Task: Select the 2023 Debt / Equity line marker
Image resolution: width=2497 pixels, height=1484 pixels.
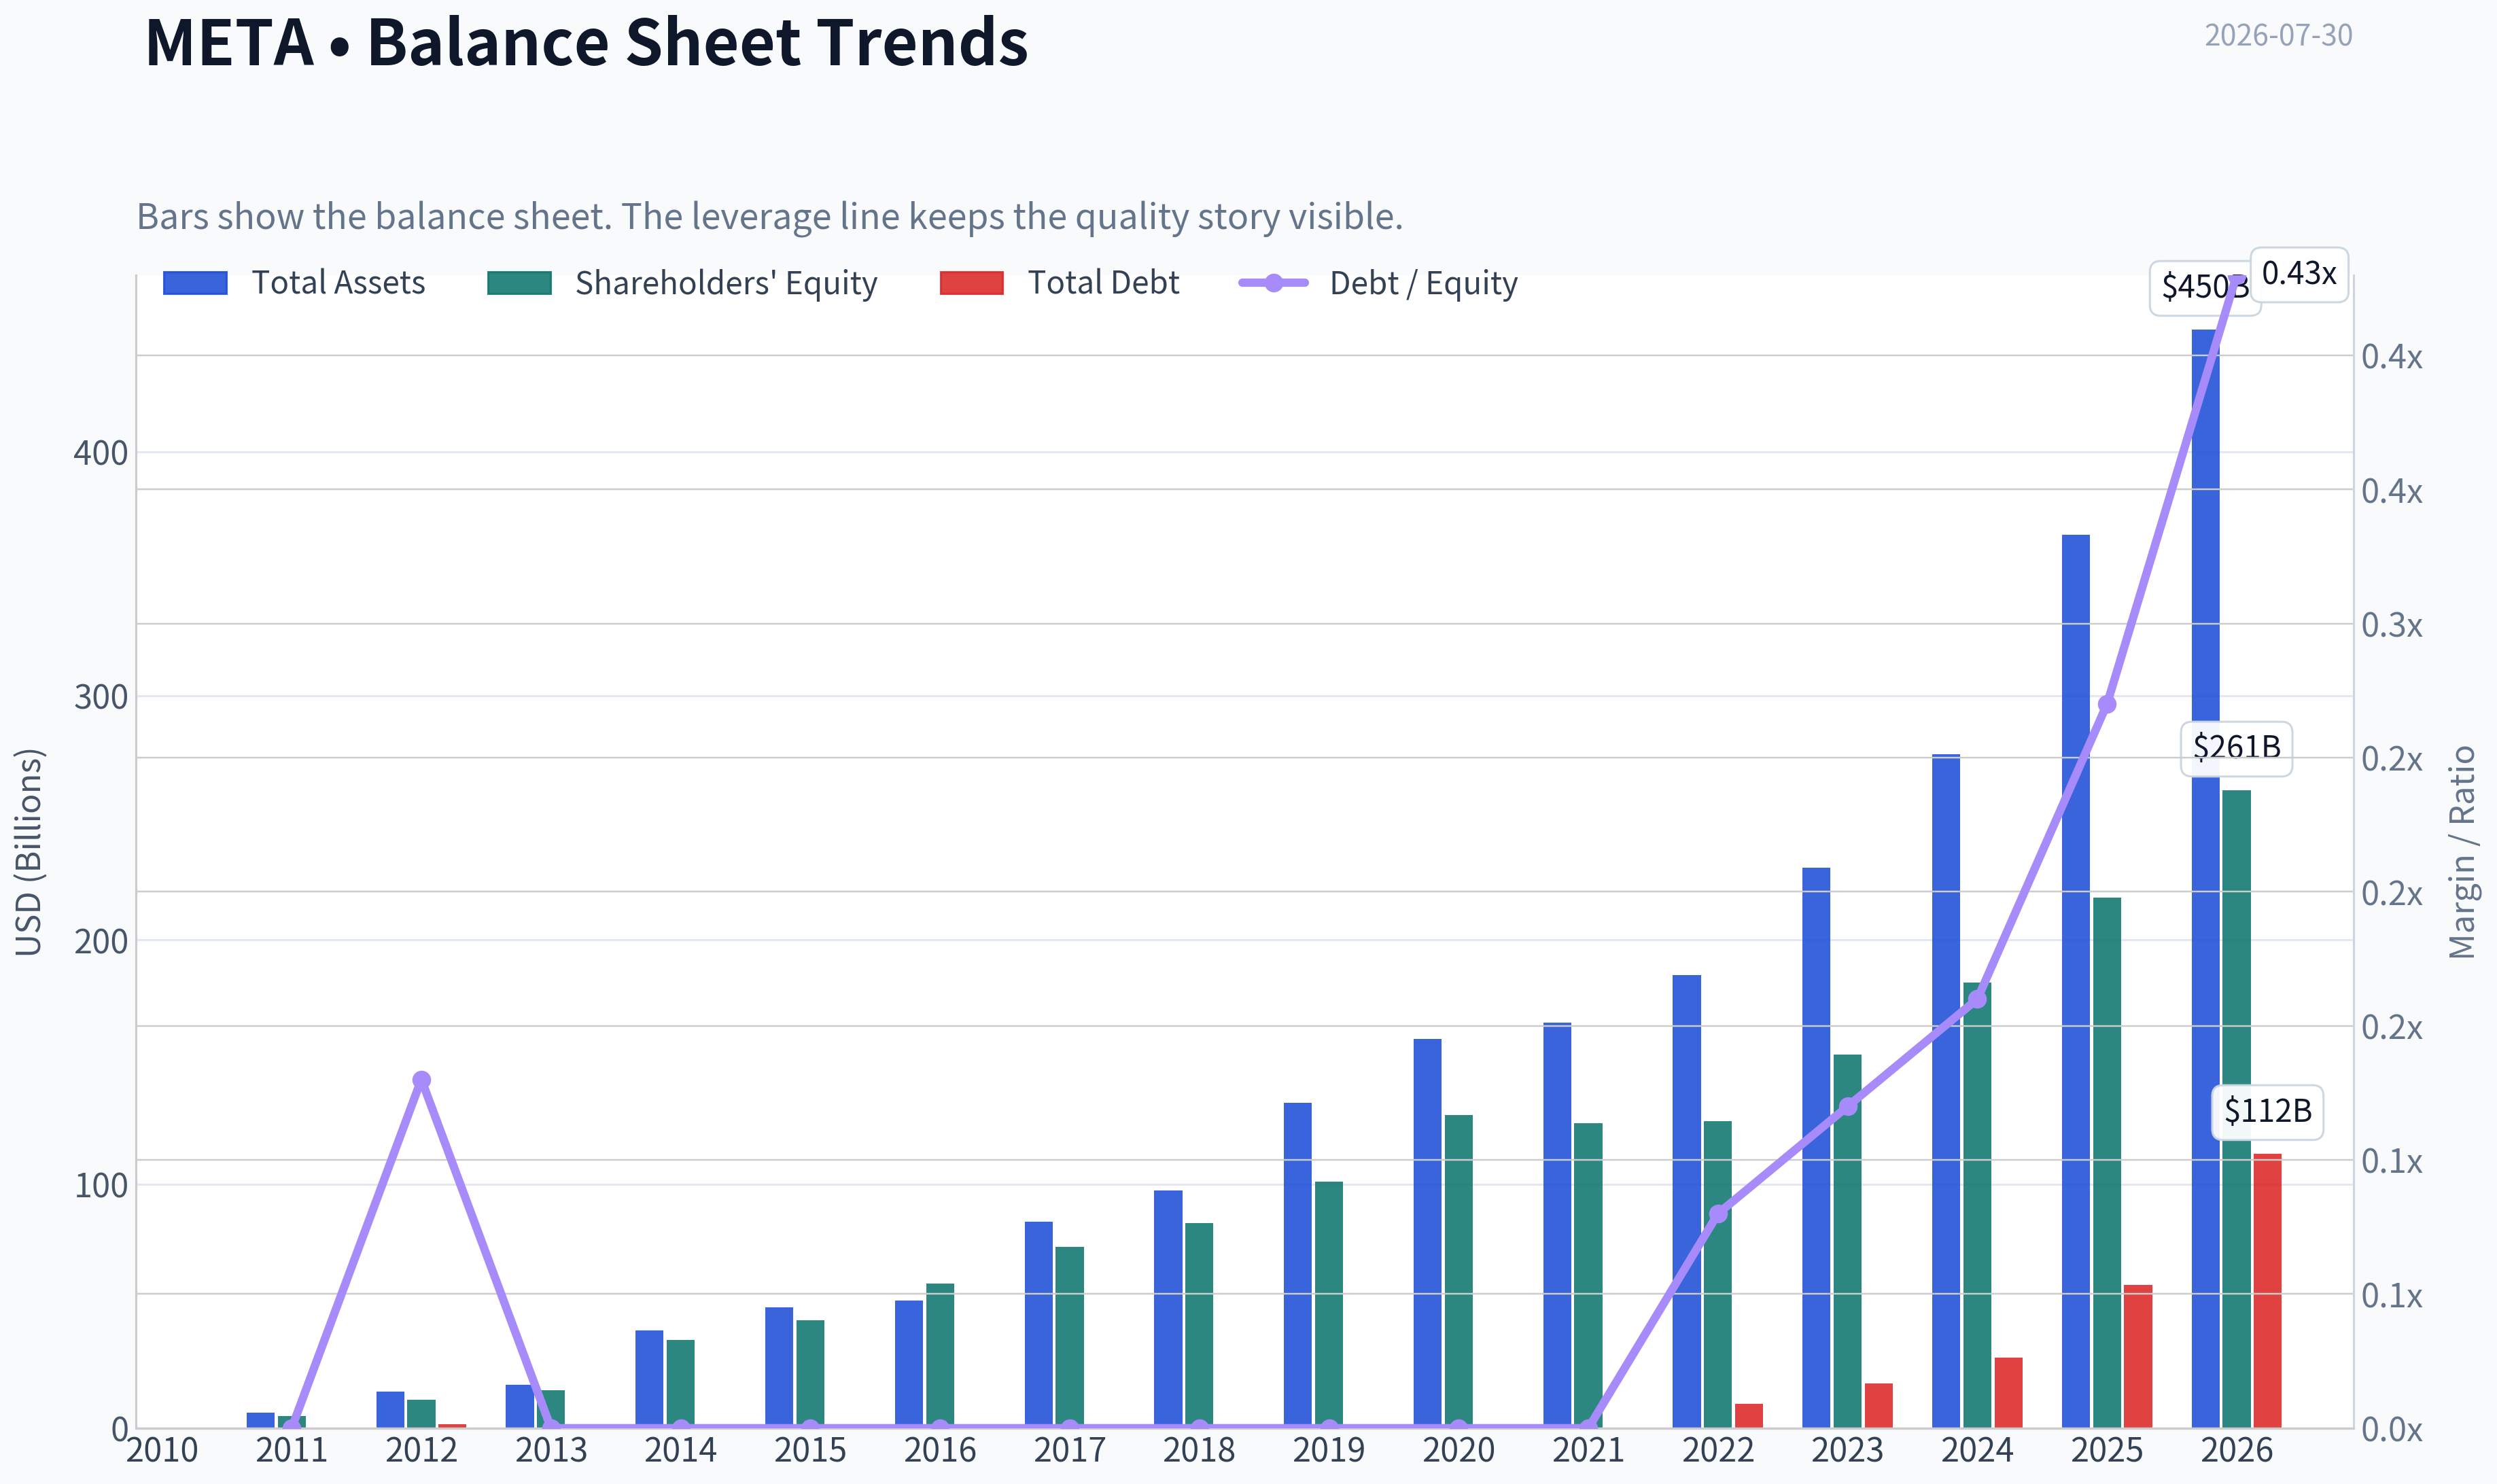Action: click(x=1848, y=1106)
